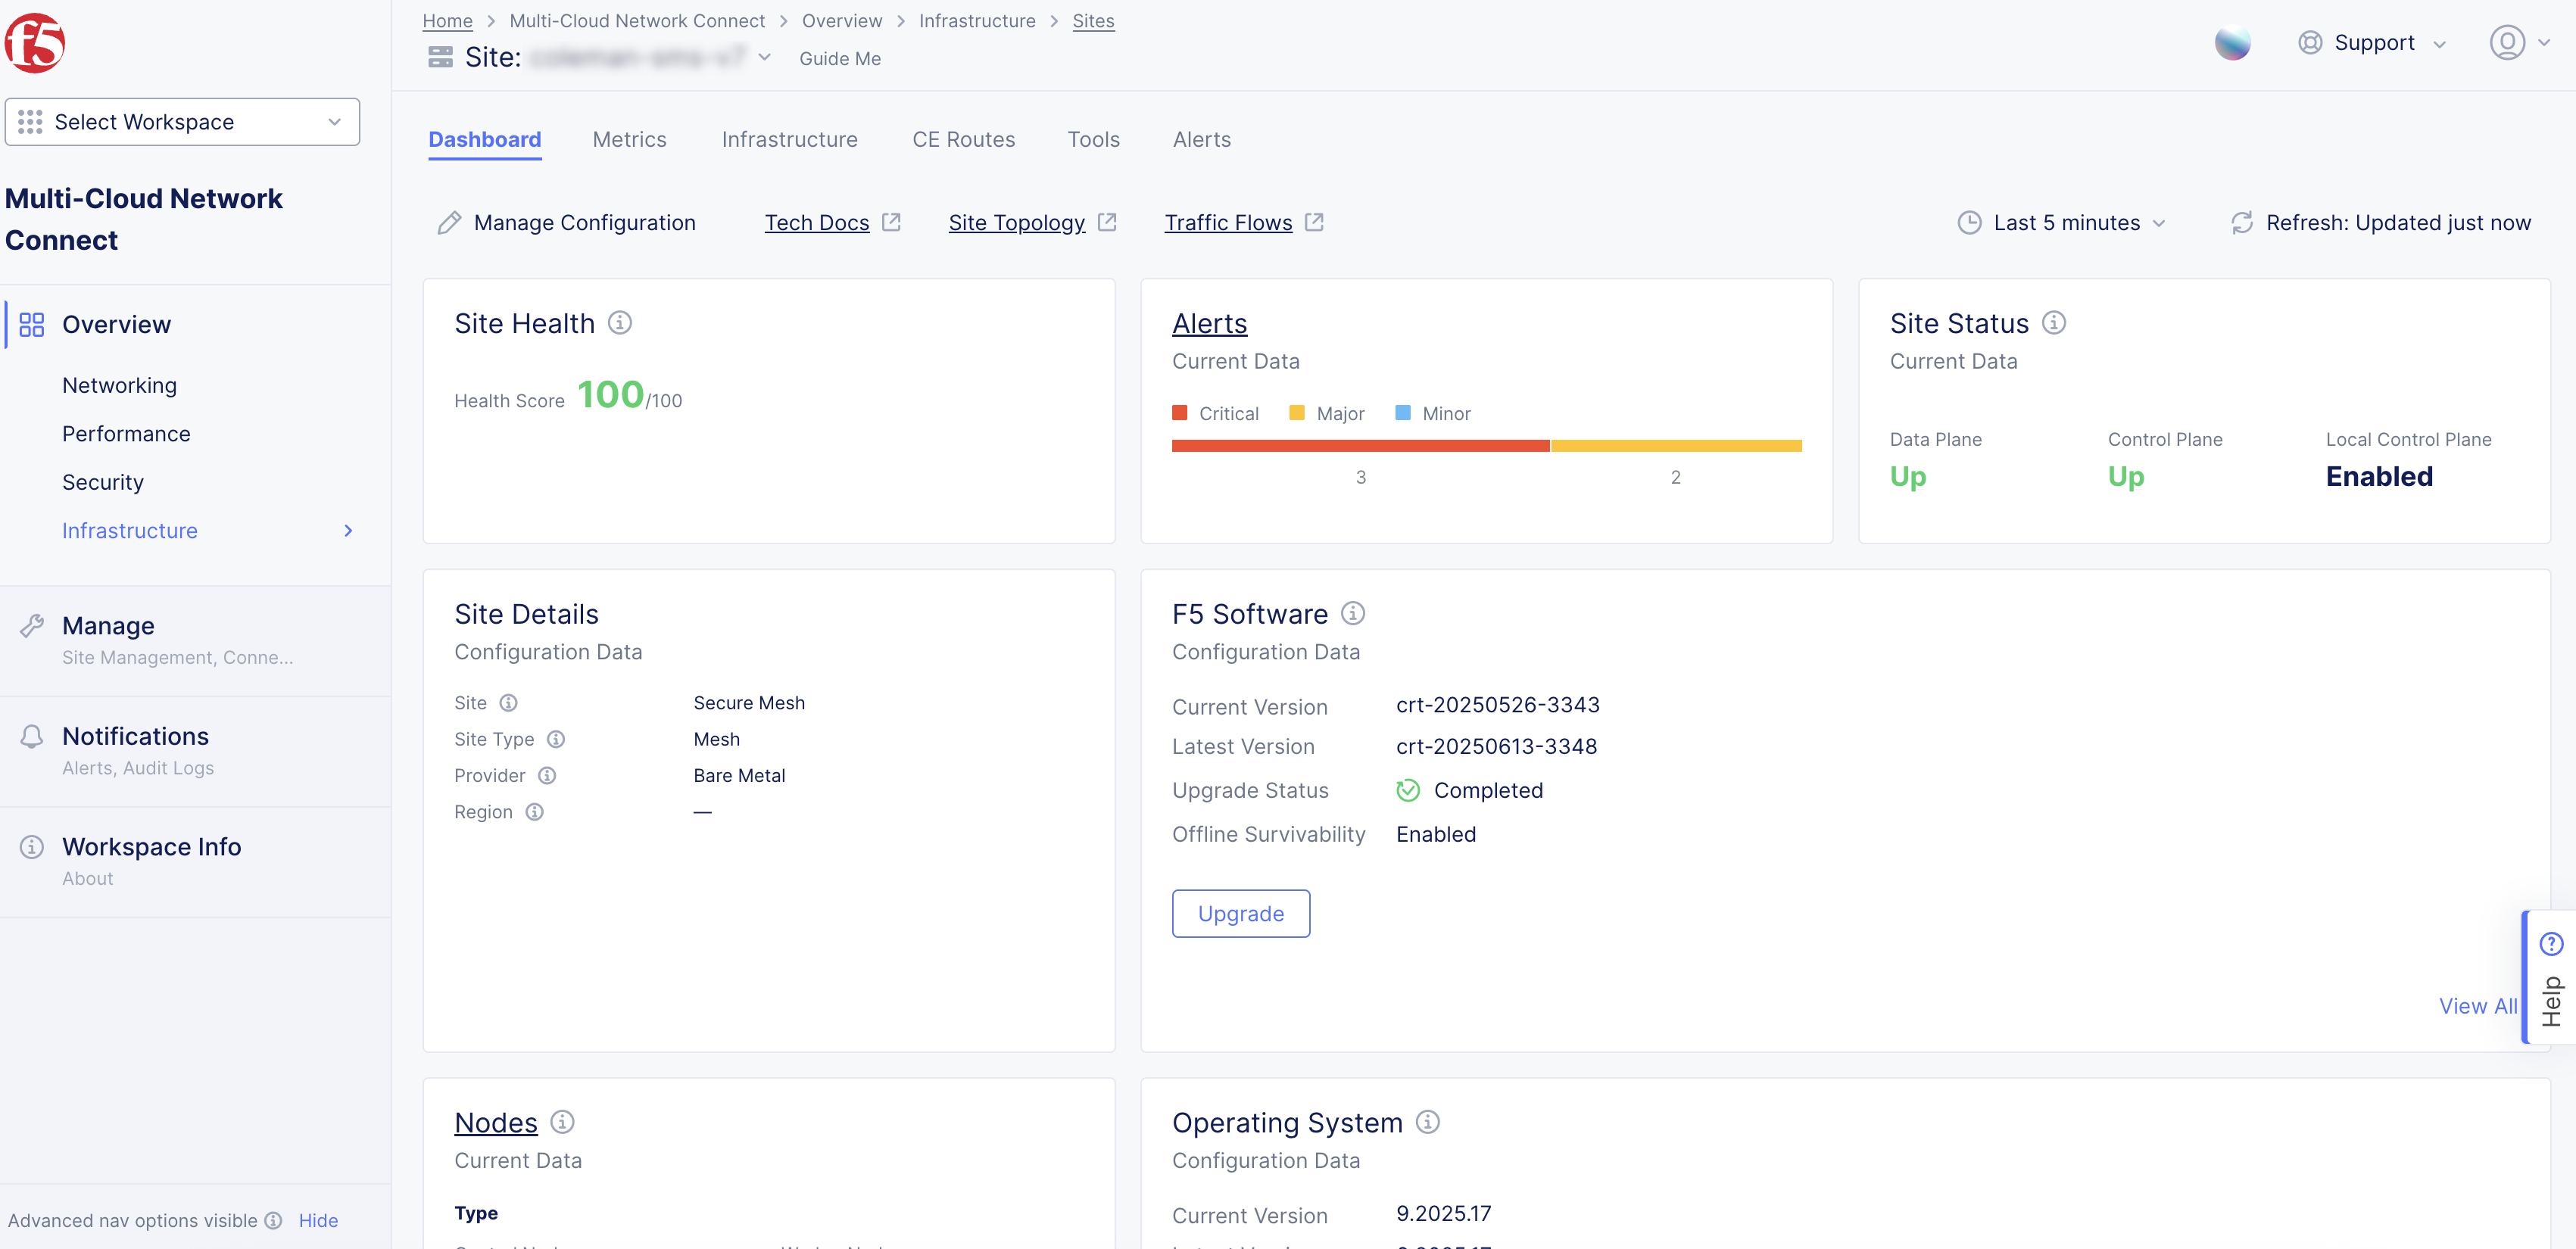The height and width of the screenshot is (1249, 2576).
Task: Click the Upgrade button
Action: (x=1240, y=913)
